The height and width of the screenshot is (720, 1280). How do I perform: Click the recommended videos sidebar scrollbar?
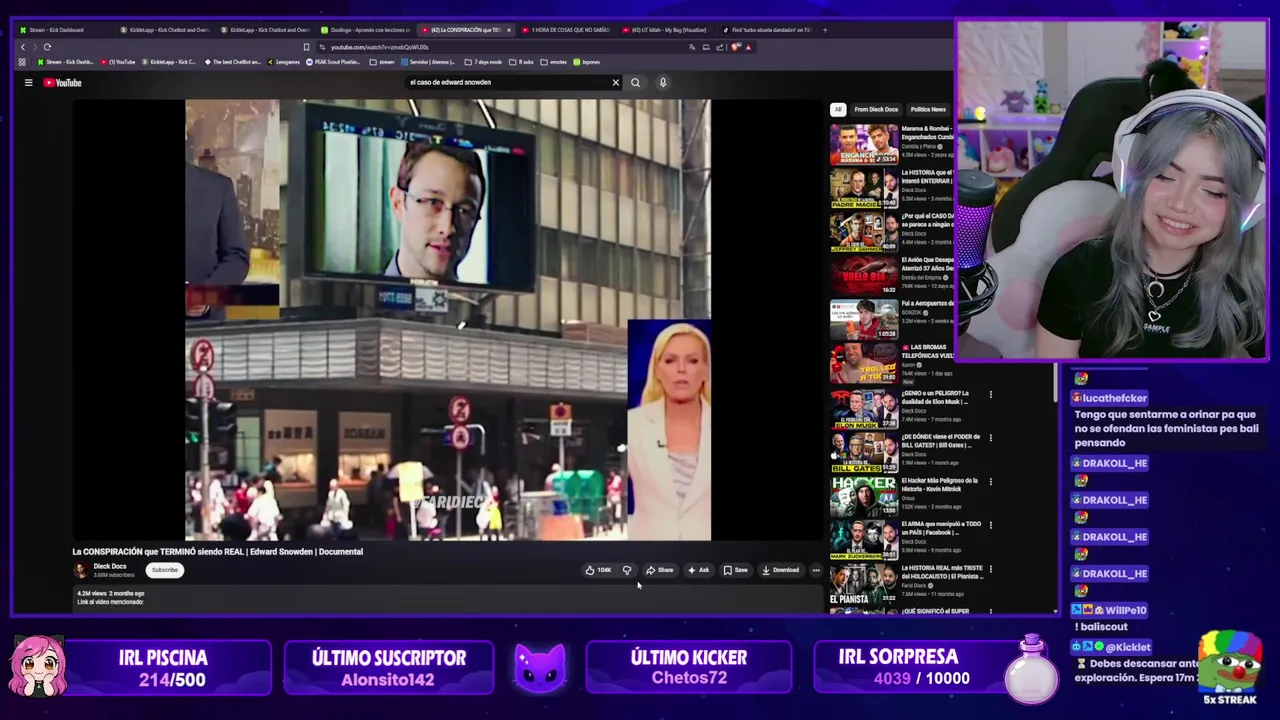point(1055,383)
